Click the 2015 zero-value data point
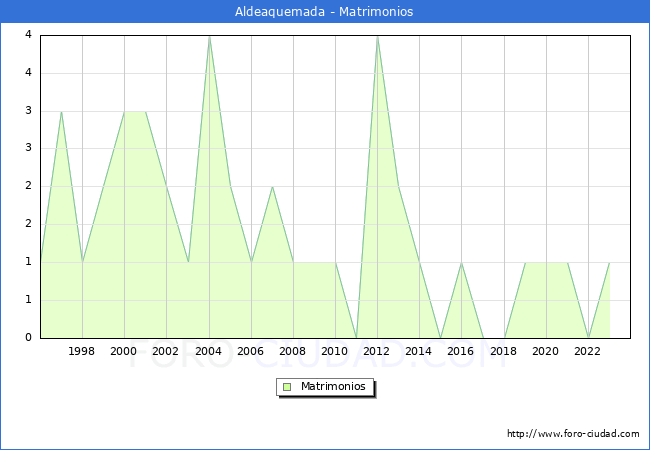The image size is (650, 450). (x=441, y=338)
